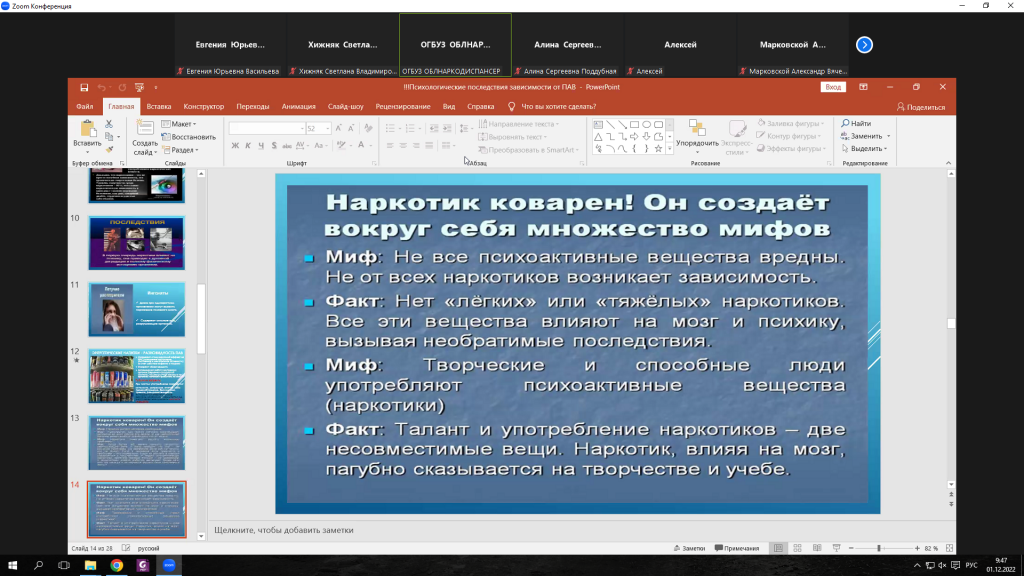Increase font size with larger A icon
Viewport: 1024px width, 576px height.
click(x=338, y=129)
